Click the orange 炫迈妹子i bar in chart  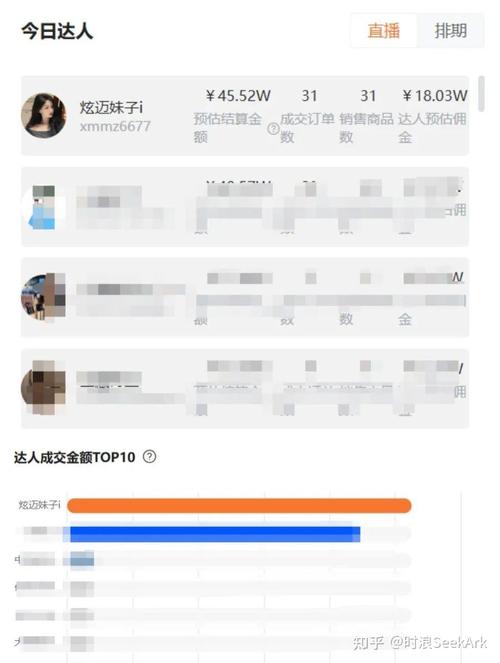click(x=239, y=506)
